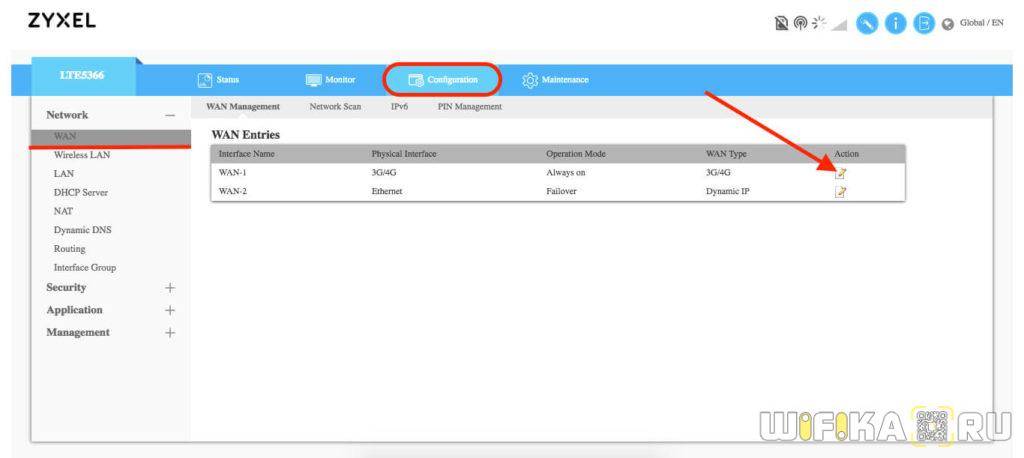Open the blue information icon
Image resolution: width=1024 pixels, height=458 pixels.
click(x=895, y=24)
